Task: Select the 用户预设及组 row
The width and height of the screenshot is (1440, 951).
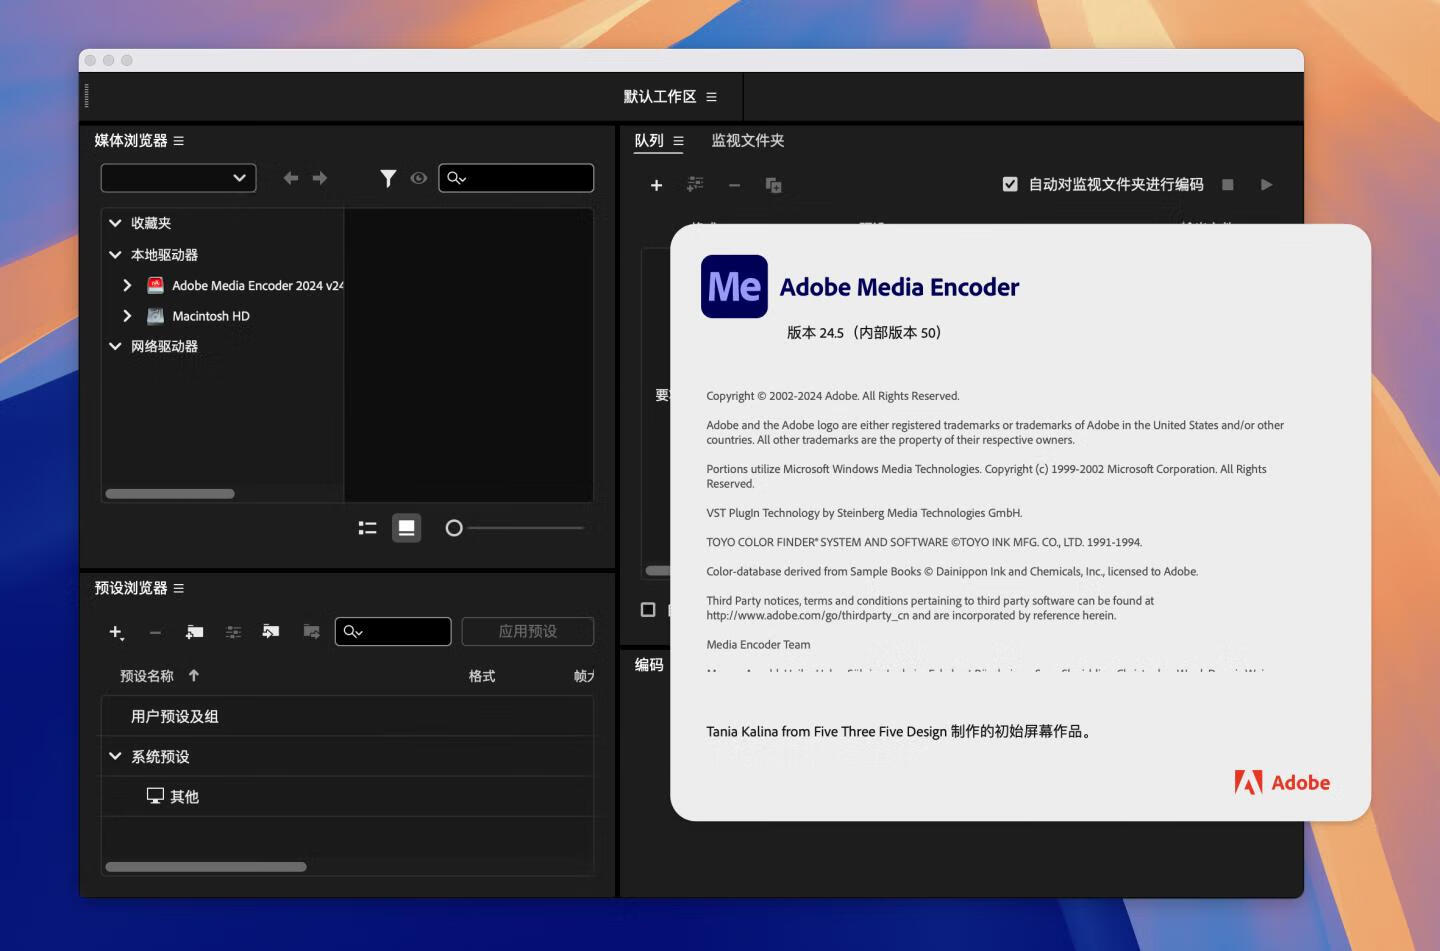Action: coord(347,716)
